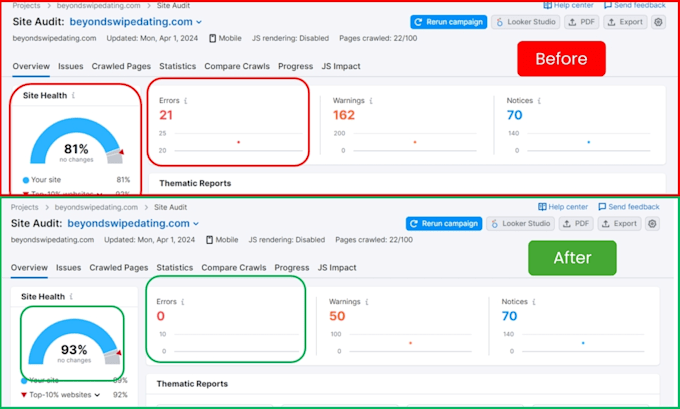Image resolution: width=680 pixels, height=409 pixels.
Task: Open Compare Crawls tab in After screenshot
Action: pos(234,268)
